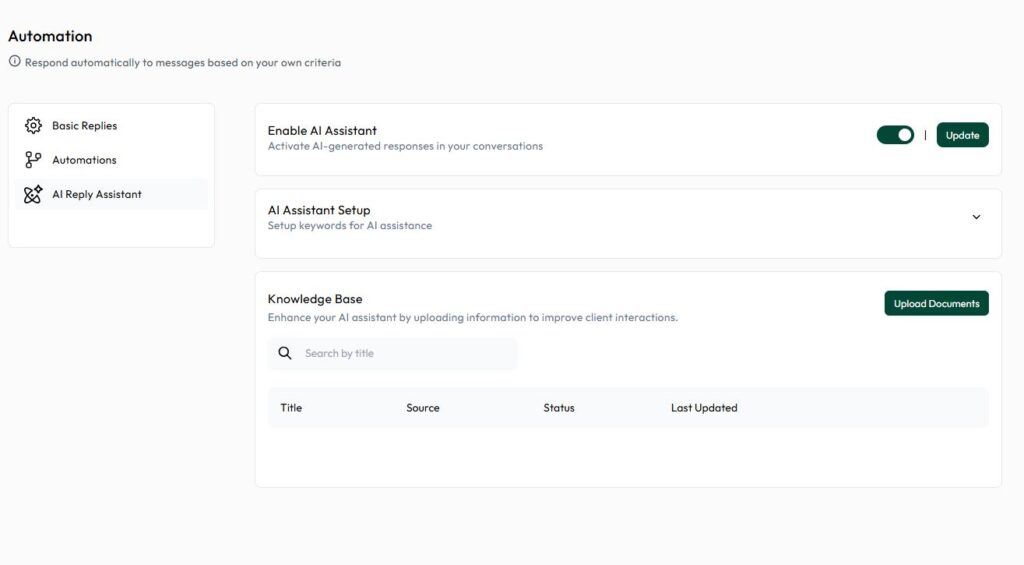Click the magnifier icon in search box
The image size is (1024, 565).
tap(285, 353)
